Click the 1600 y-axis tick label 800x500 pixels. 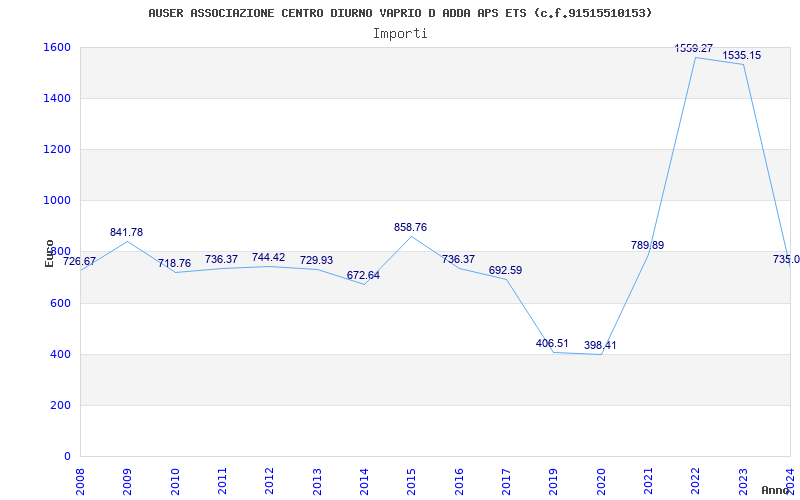(56, 47)
